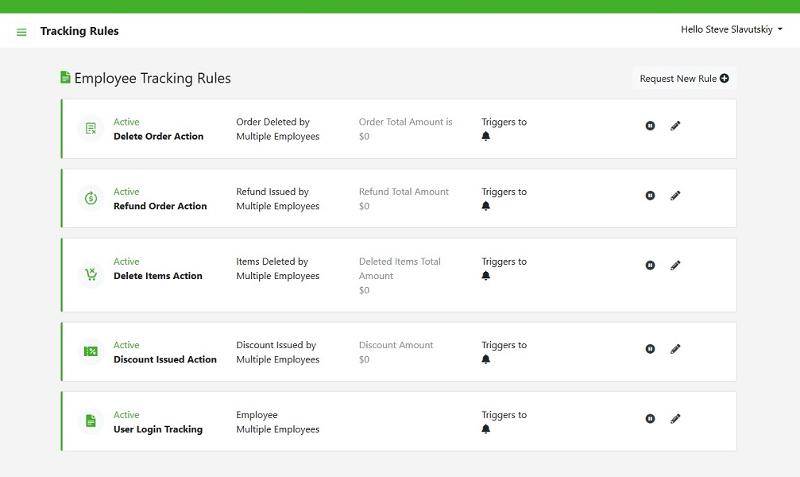Click Active status on User Login Tracking
This screenshot has width=800, height=477.
pos(126,415)
